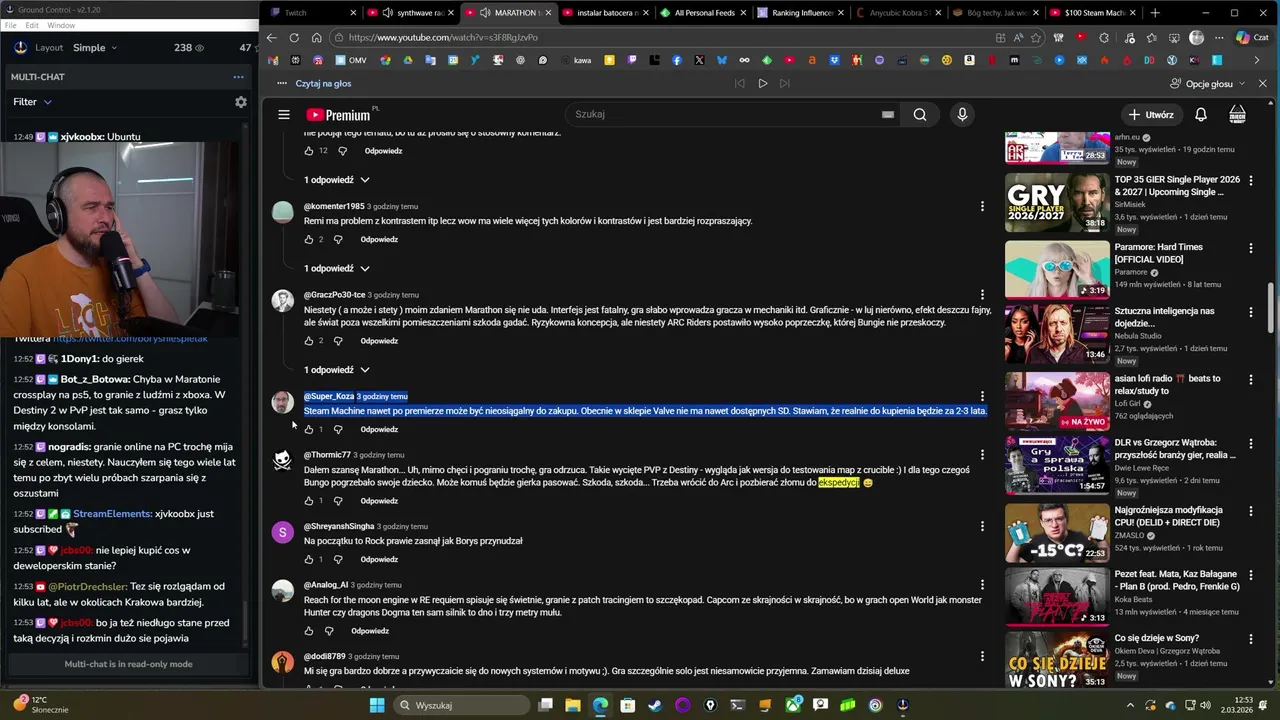This screenshot has width=1280, height=720.
Task: Open the Utwórz create menu
Action: 1151,115
